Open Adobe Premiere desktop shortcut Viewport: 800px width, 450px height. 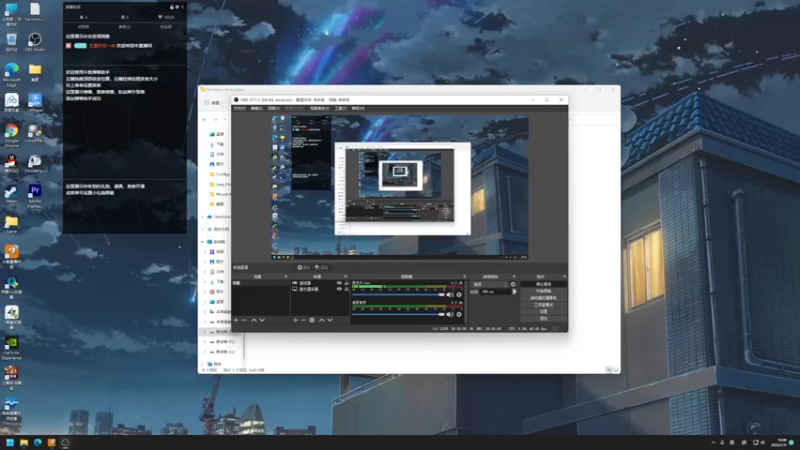point(35,196)
